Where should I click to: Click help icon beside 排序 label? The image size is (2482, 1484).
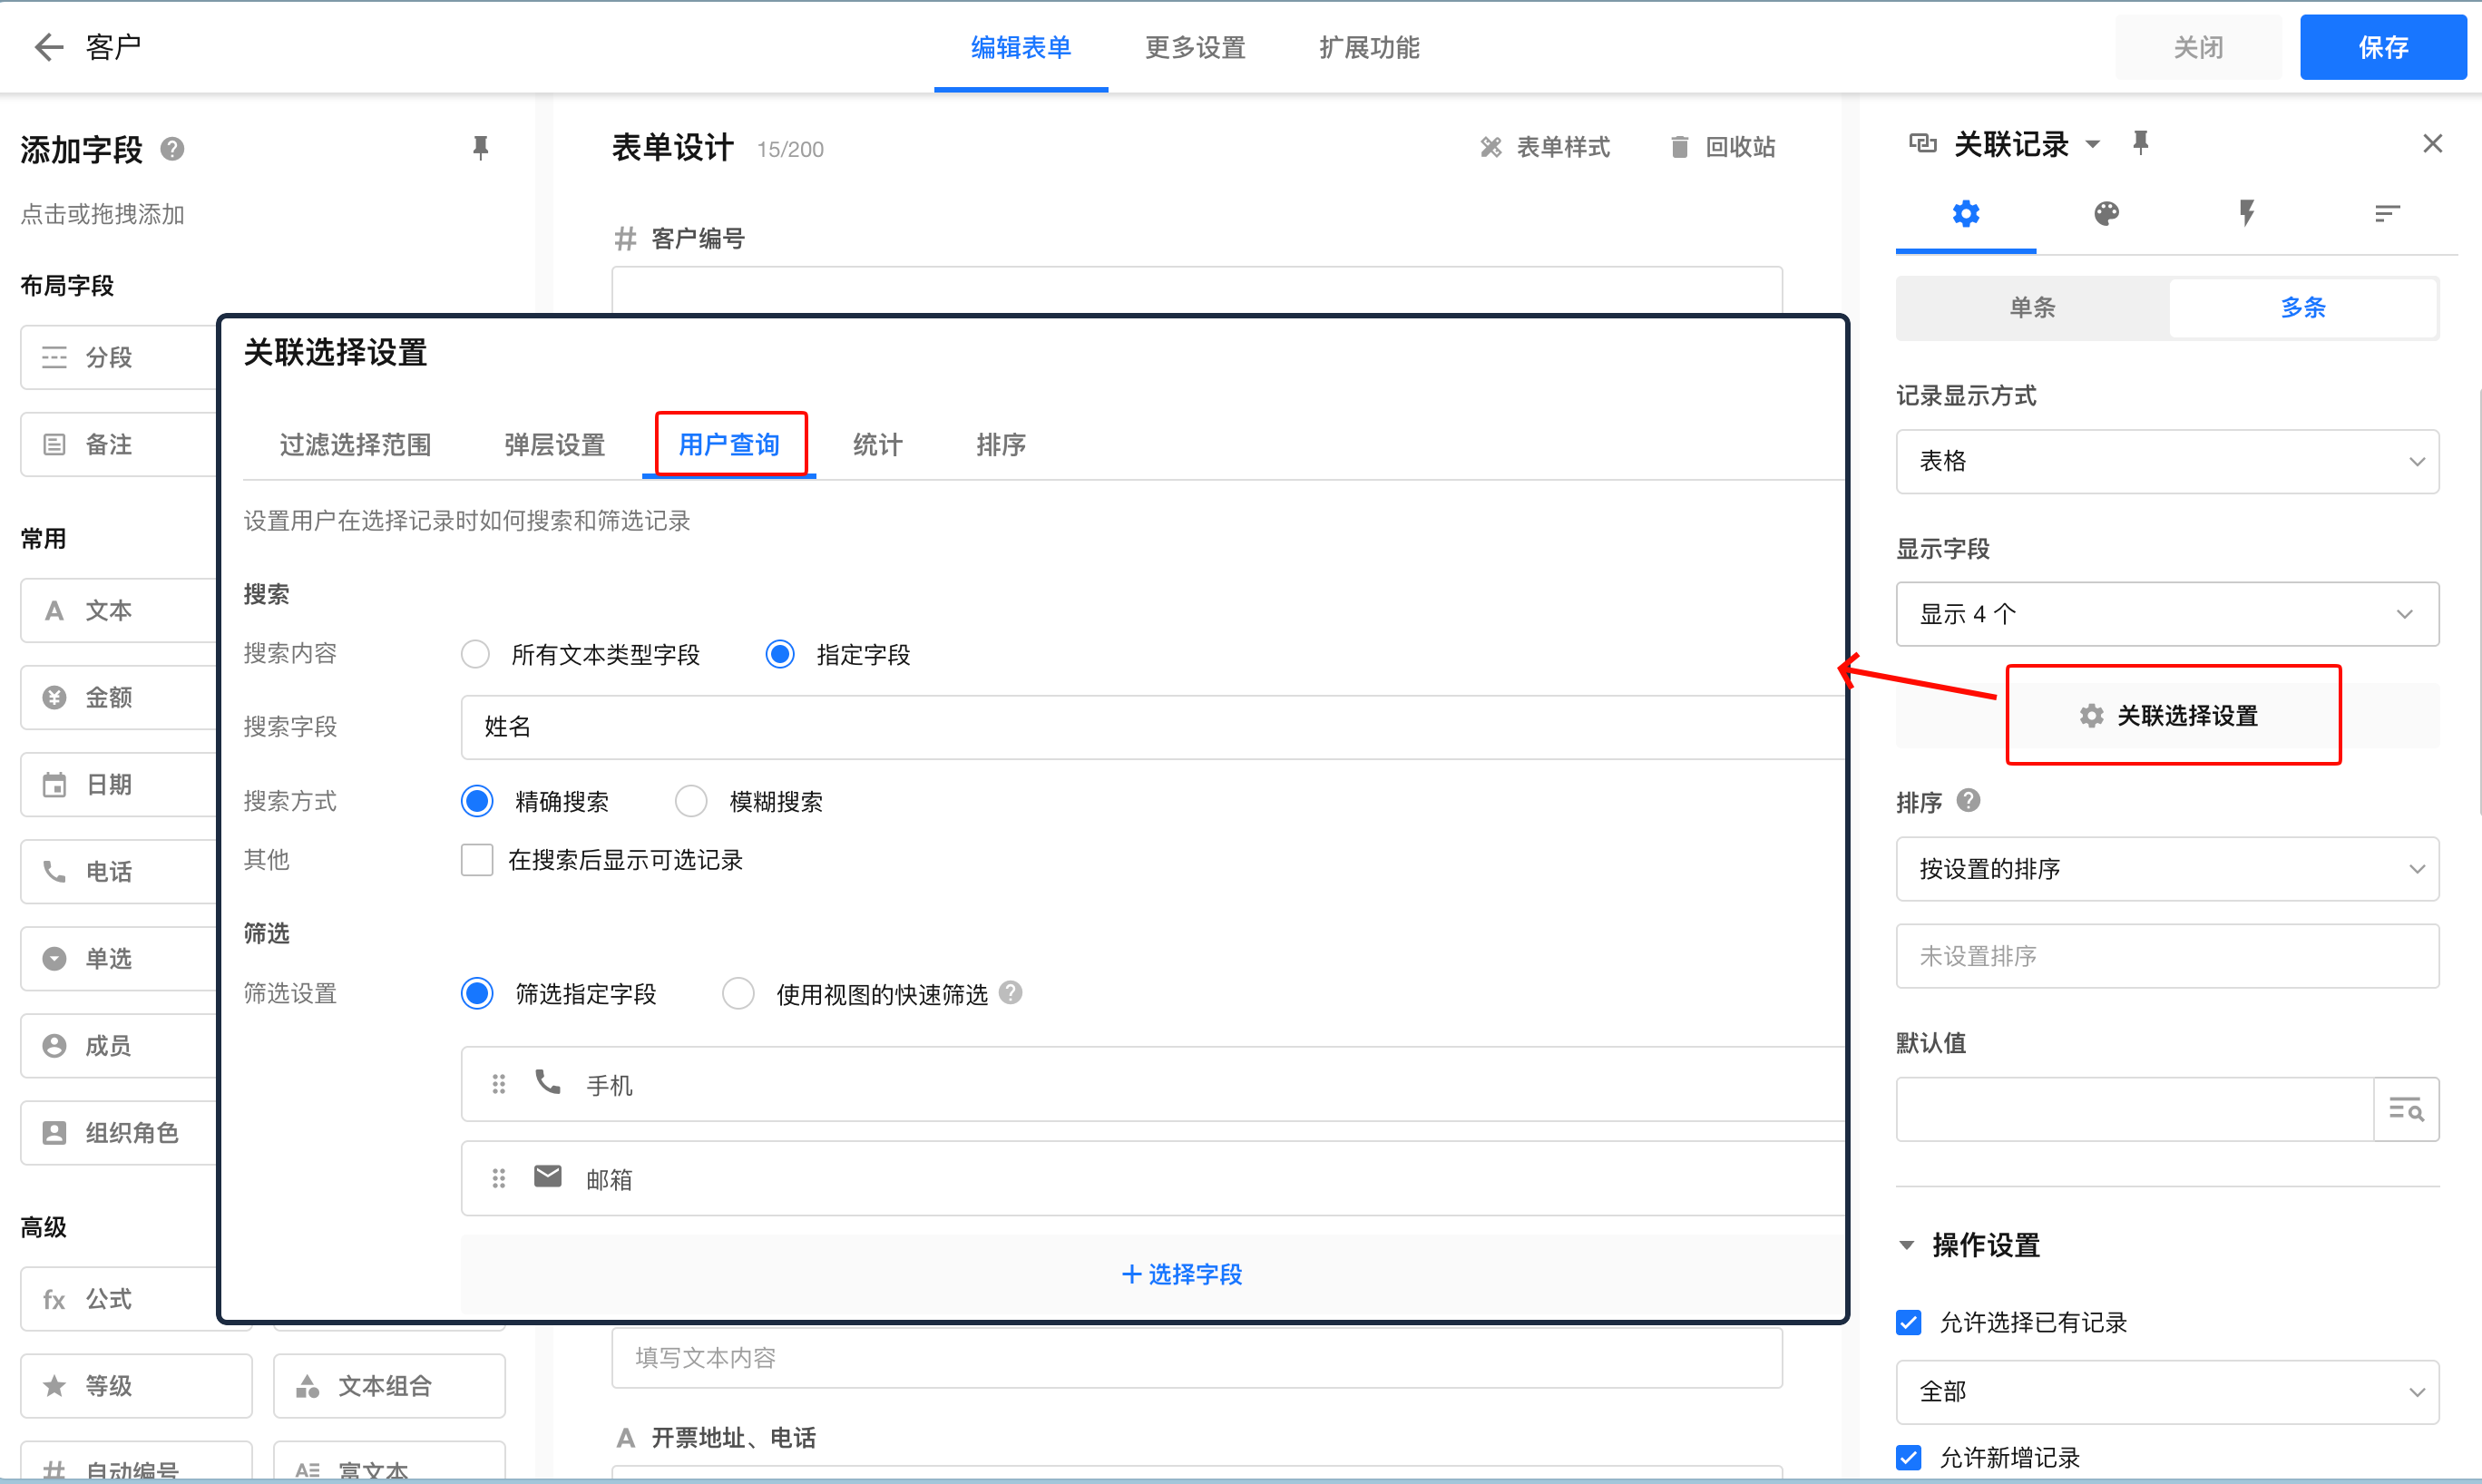1968,801
